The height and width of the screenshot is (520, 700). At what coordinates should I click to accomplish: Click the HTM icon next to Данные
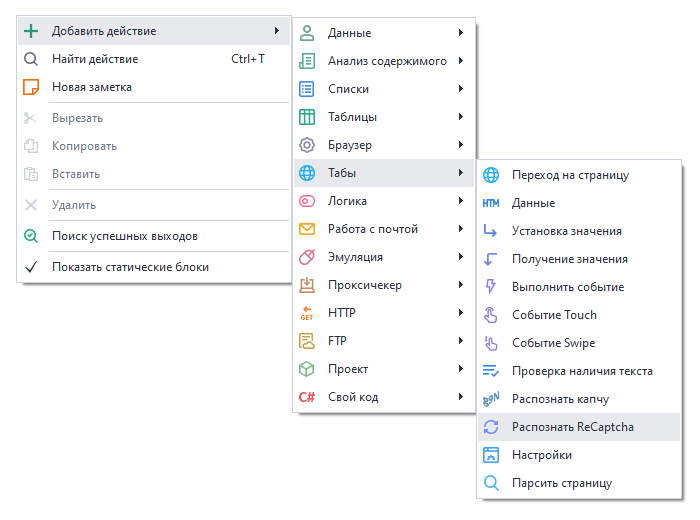click(491, 203)
